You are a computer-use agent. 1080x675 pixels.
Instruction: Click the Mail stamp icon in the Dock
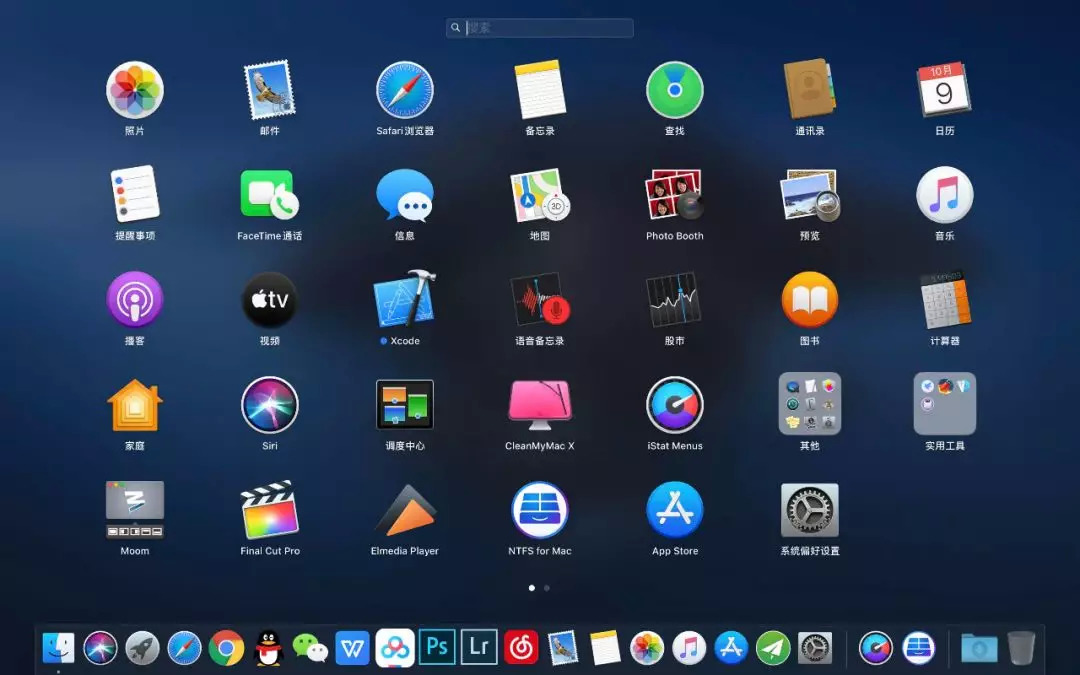(x=563, y=648)
